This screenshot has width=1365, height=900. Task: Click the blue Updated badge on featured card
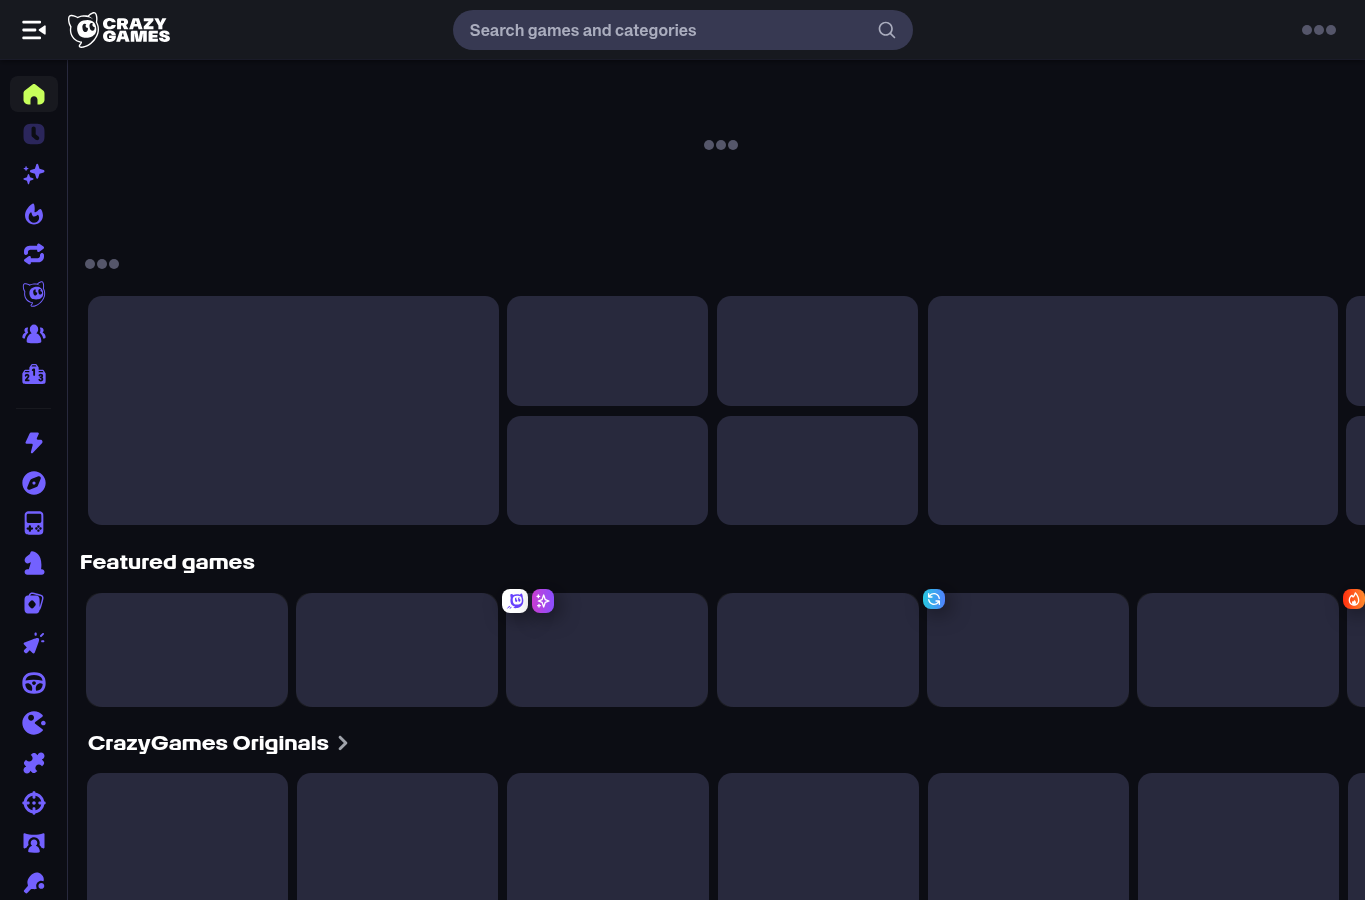(x=934, y=599)
